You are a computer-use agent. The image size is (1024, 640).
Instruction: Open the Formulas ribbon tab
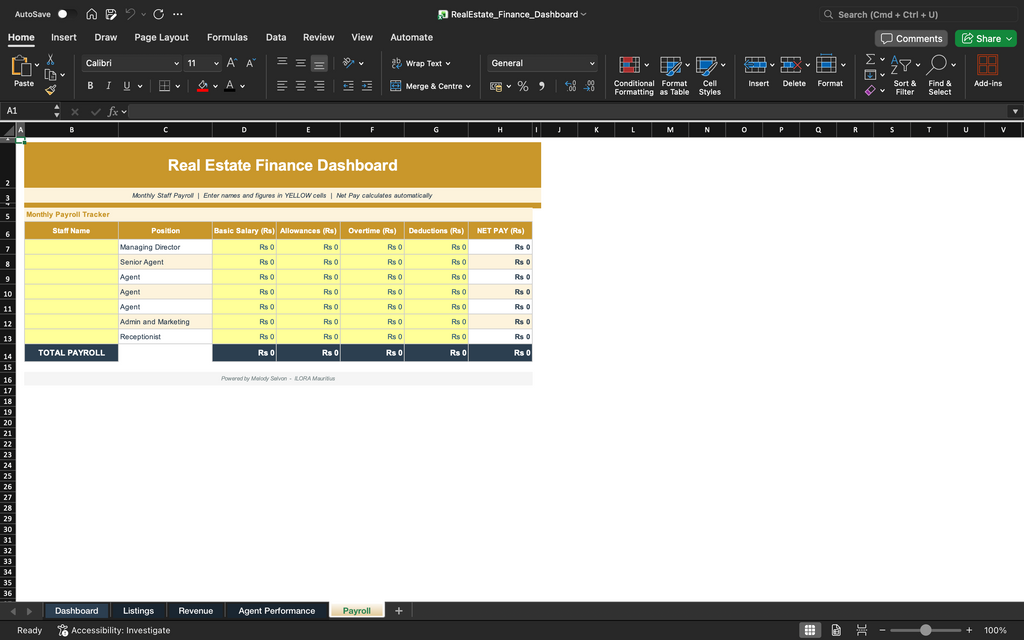point(227,37)
